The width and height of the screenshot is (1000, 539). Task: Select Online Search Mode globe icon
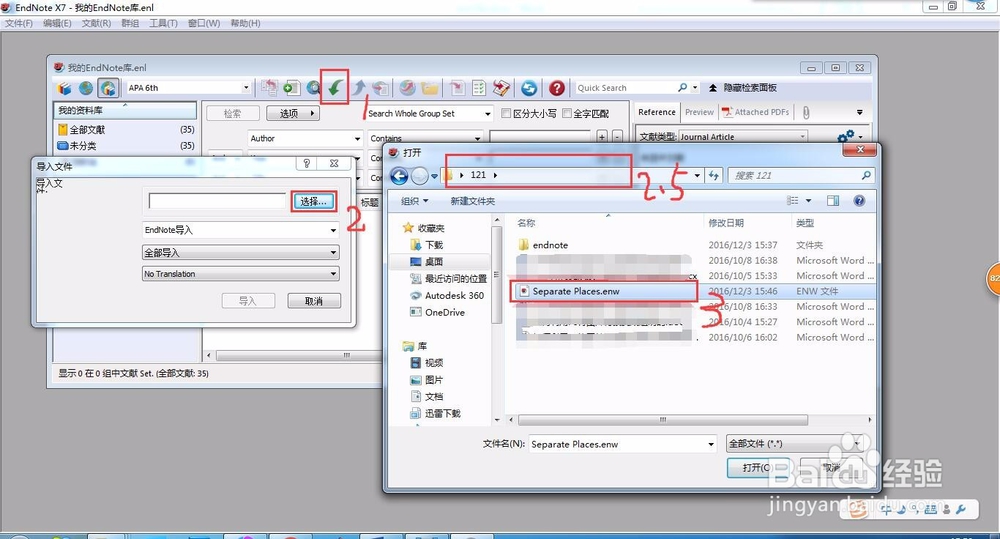[x=85, y=88]
